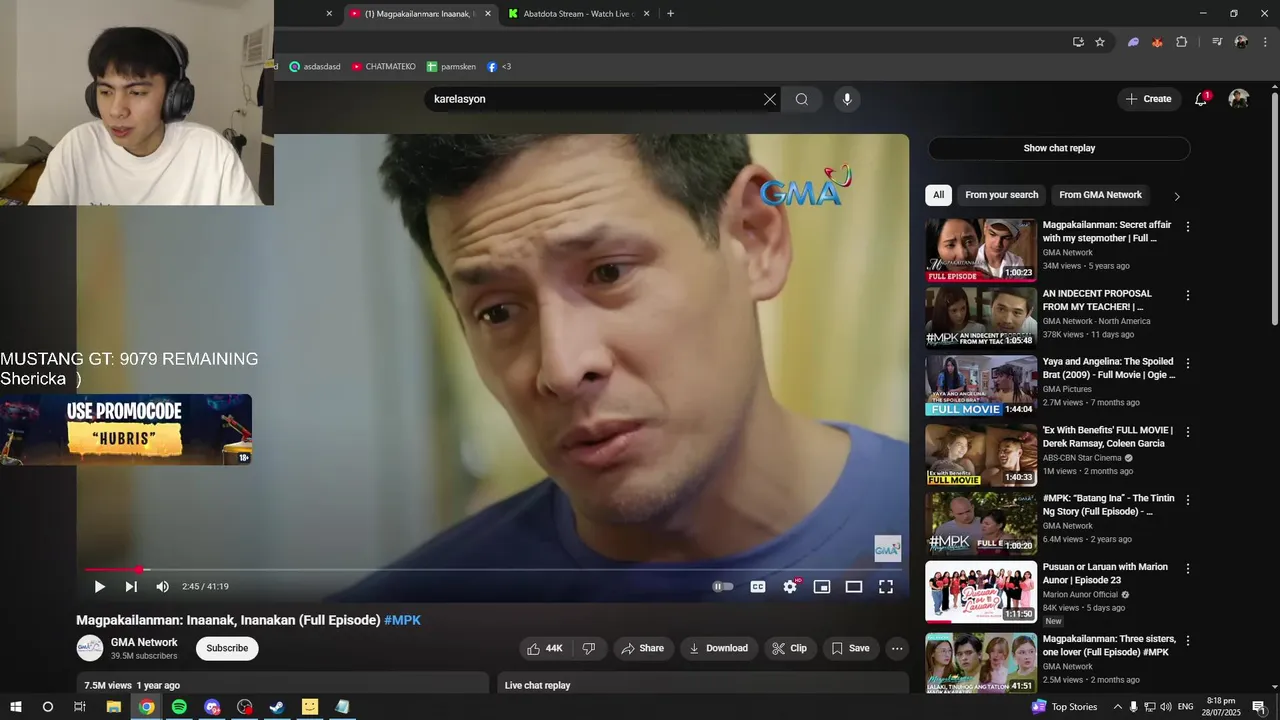Open the asdasdasd bookmark

(x=315, y=67)
